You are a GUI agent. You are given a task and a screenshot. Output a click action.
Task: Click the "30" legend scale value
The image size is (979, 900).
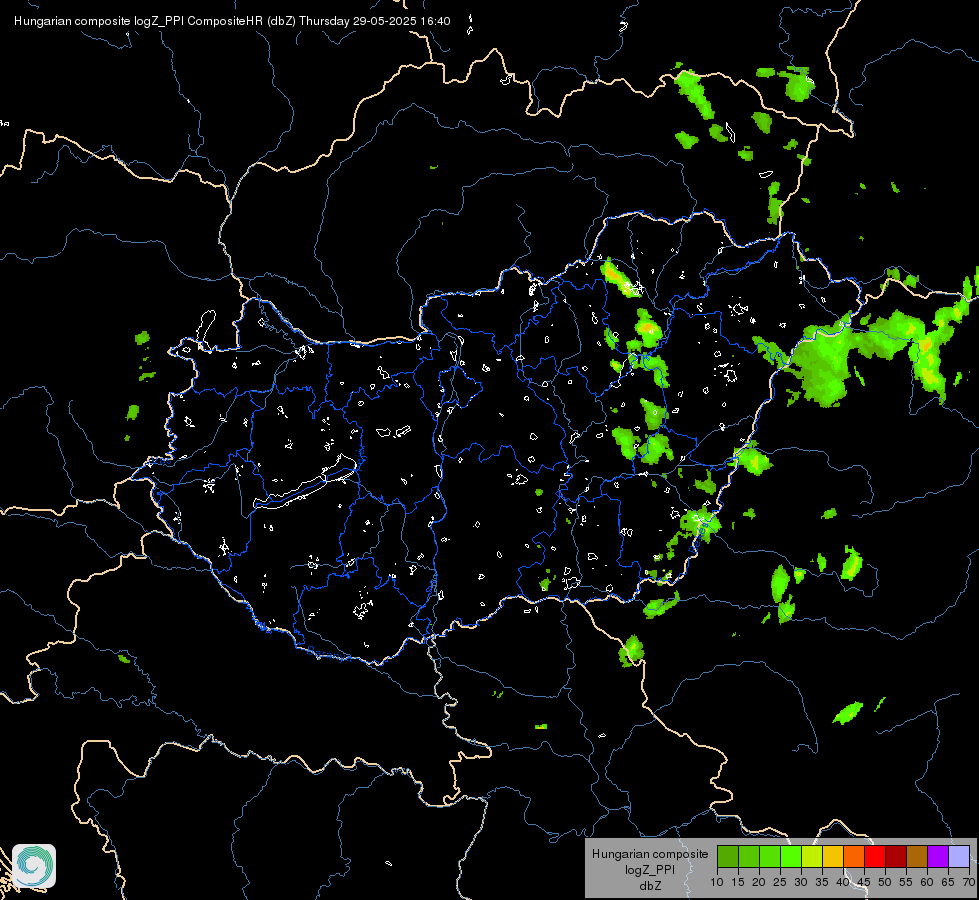[x=801, y=882]
